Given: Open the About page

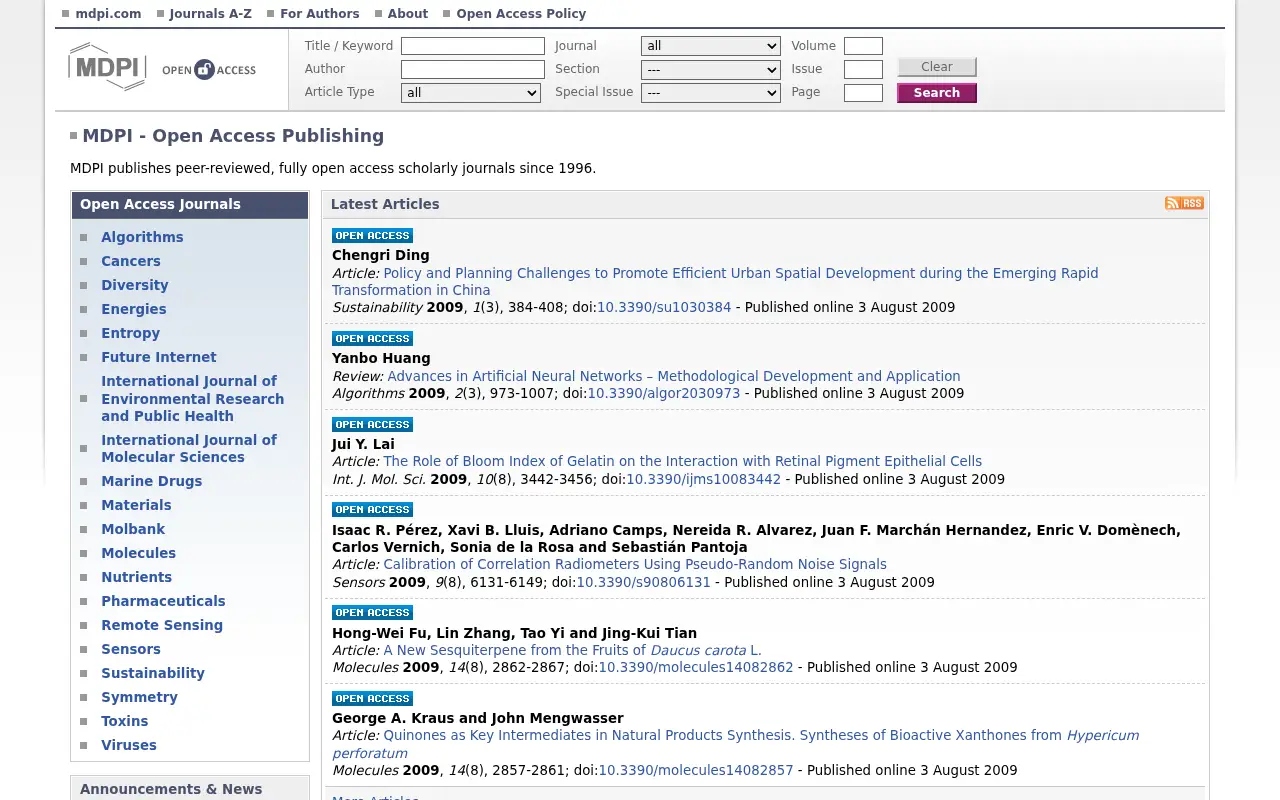Looking at the screenshot, I should [x=408, y=14].
